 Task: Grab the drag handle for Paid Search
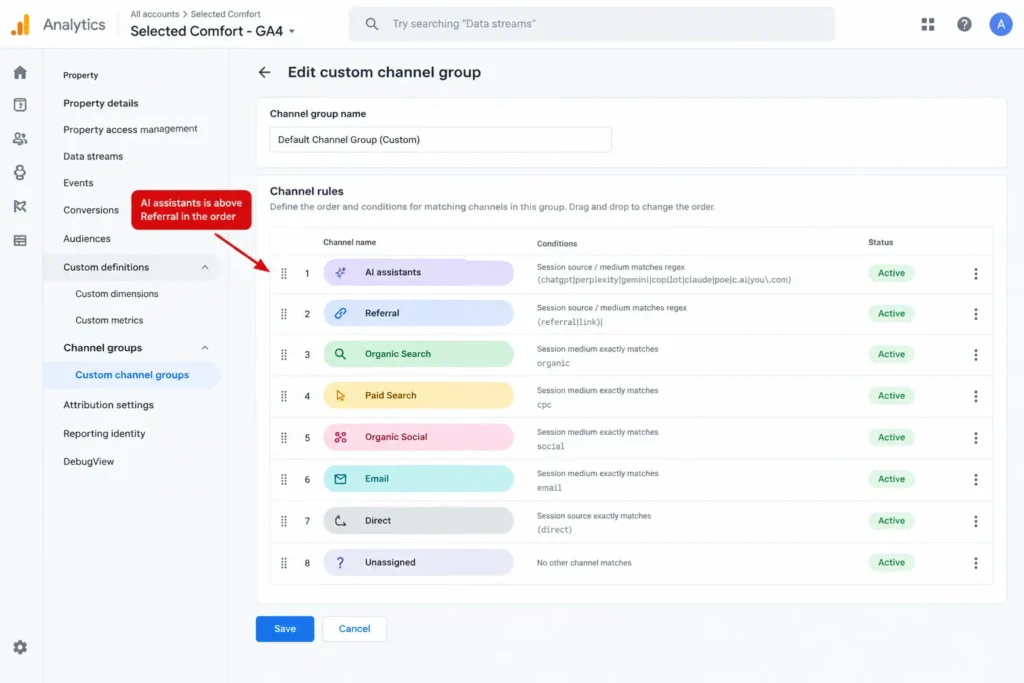click(283, 396)
